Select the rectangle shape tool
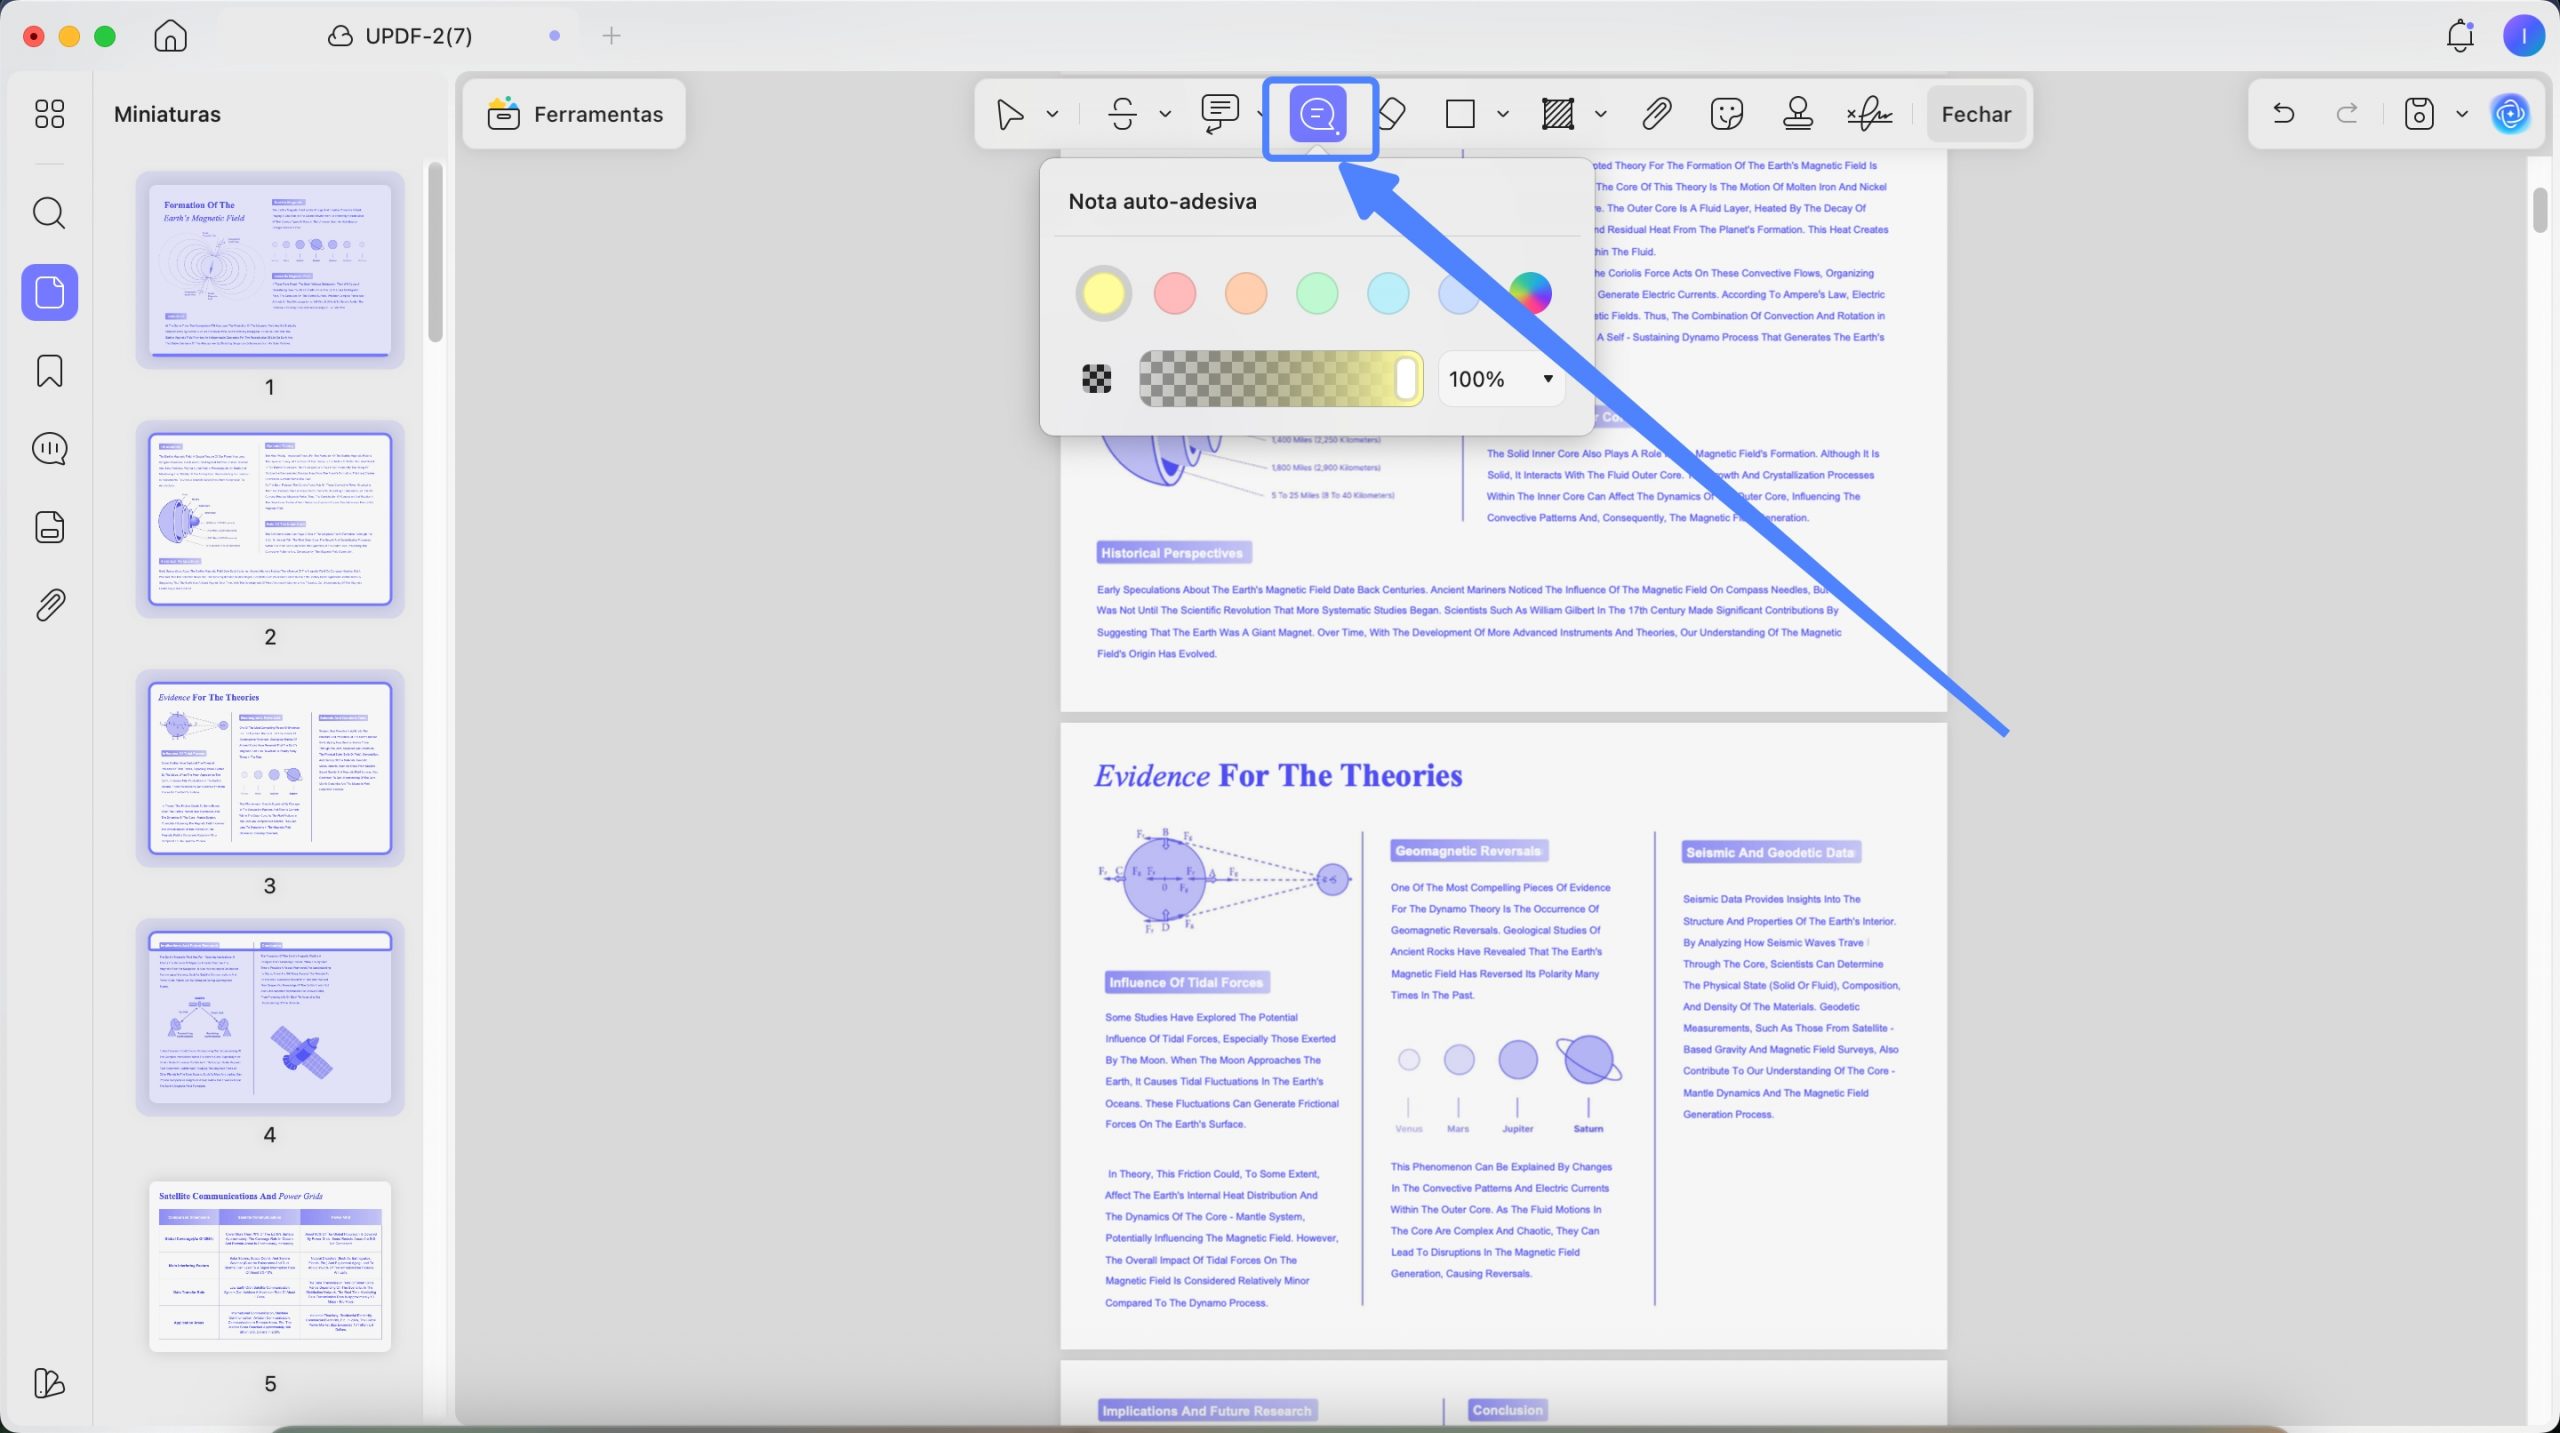This screenshot has width=2560, height=1433. [x=1460, y=114]
